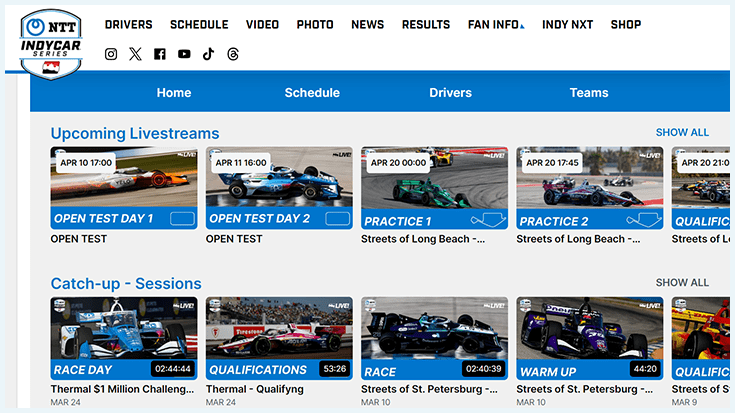Image resolution: width=735 pixels, height=413 pixels.
Task: Select Drivers tab in blue bar
Action: [450, 93]
